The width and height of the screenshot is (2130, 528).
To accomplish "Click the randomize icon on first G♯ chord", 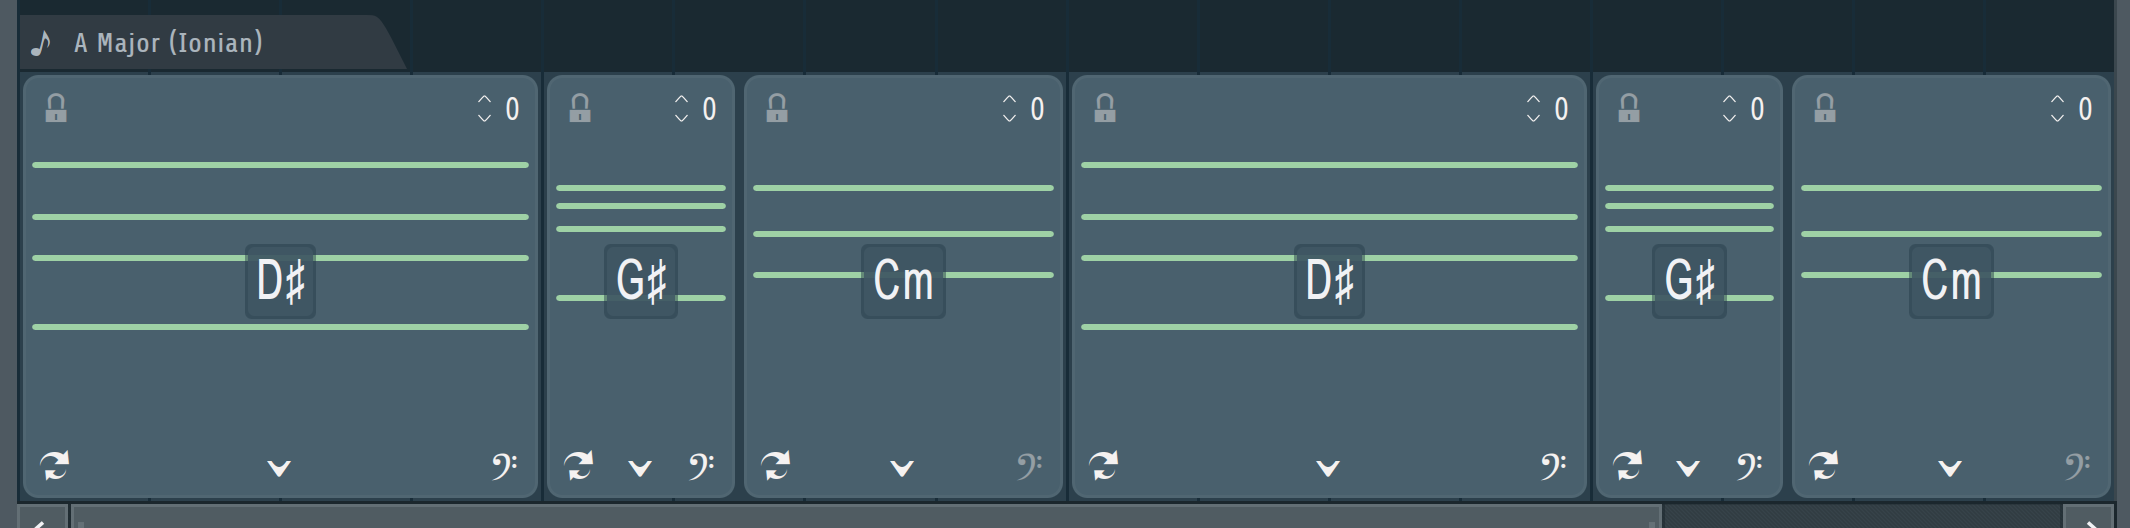I will point(578,465).
